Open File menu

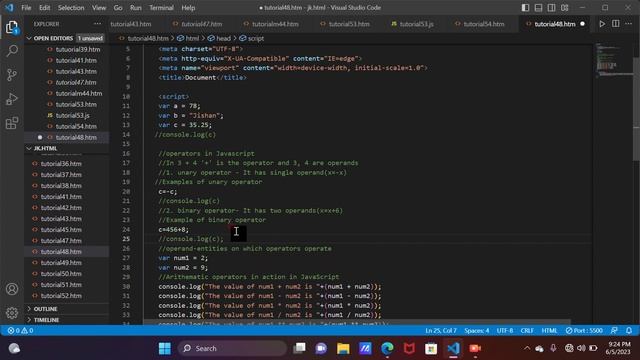click(x=26, y=8)
